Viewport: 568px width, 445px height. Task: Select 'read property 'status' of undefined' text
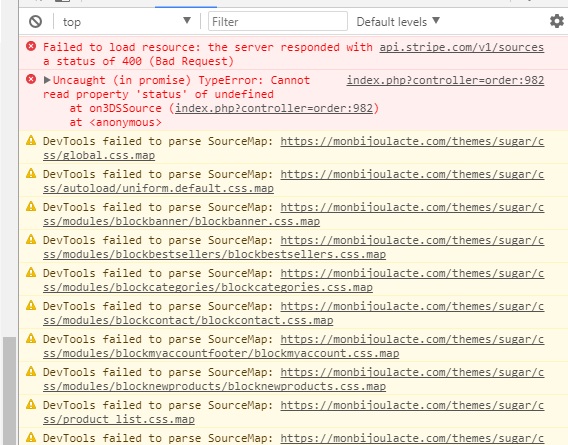[158, 94]
